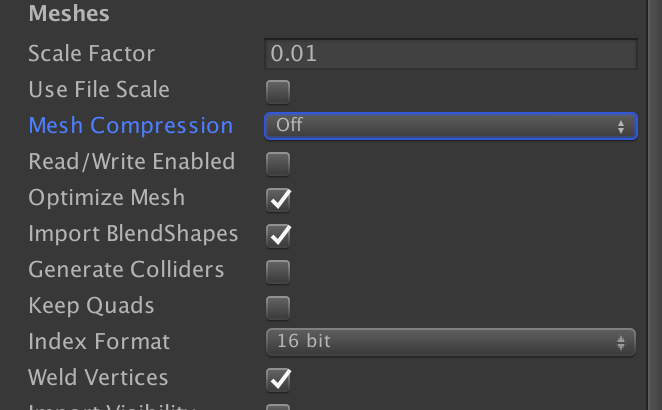Tick the Read/Write Enabled checkbox
The image size is (662, 410).
[278, 163]
